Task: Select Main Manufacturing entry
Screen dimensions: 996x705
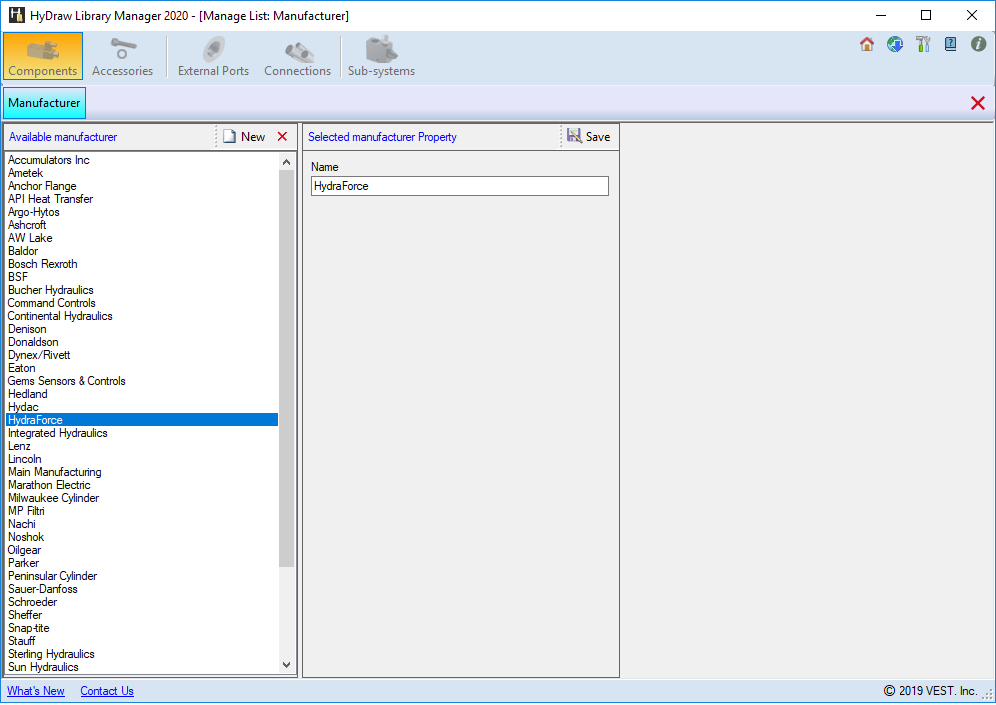Action: point(142,472)
